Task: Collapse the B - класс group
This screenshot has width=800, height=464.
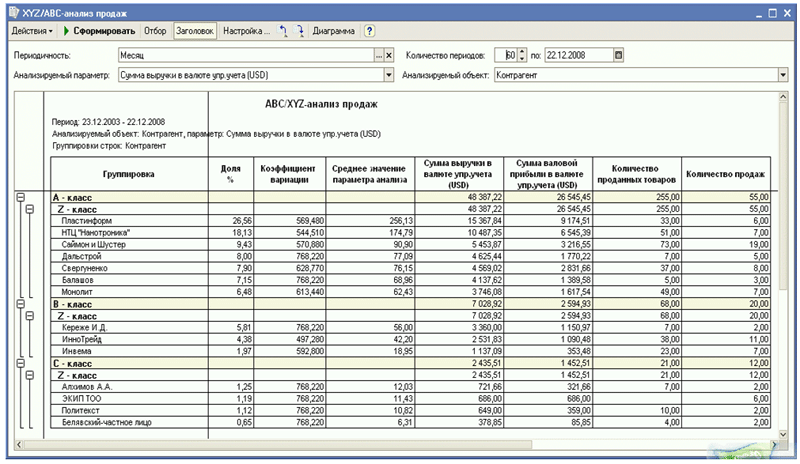Action: [21, 304]
